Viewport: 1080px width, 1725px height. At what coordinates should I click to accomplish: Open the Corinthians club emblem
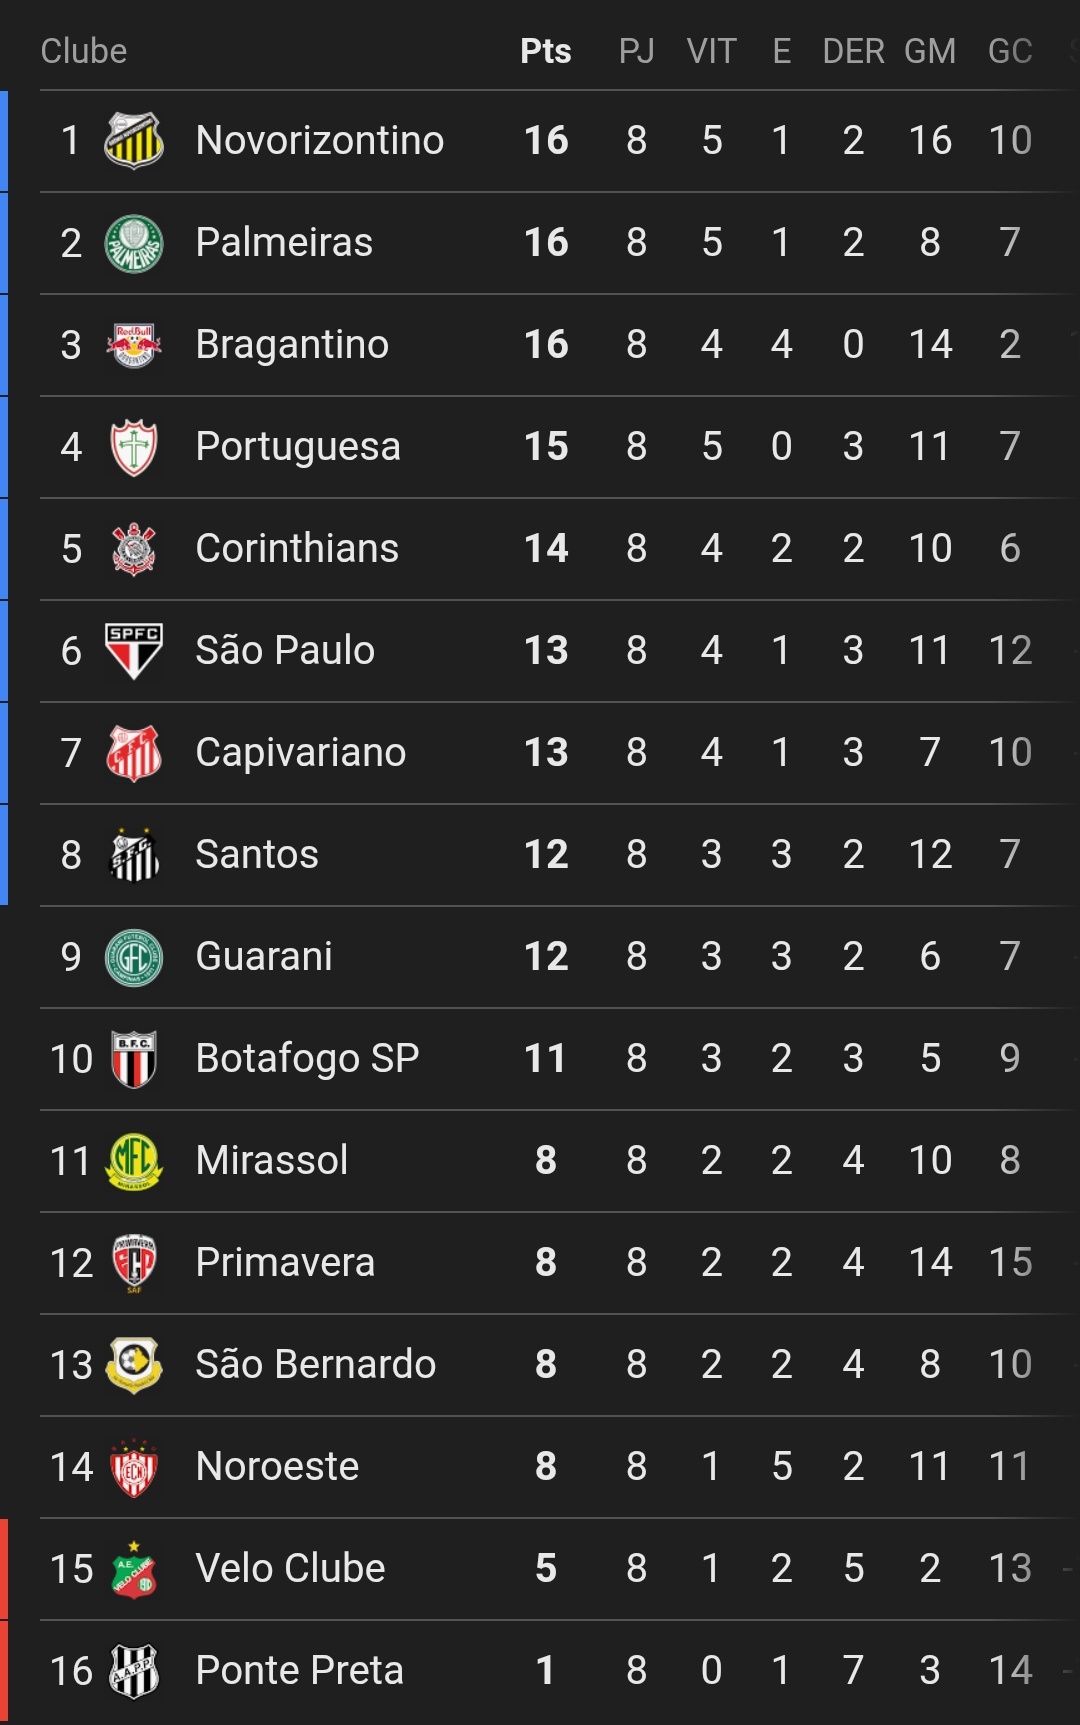tap(134, 549)
